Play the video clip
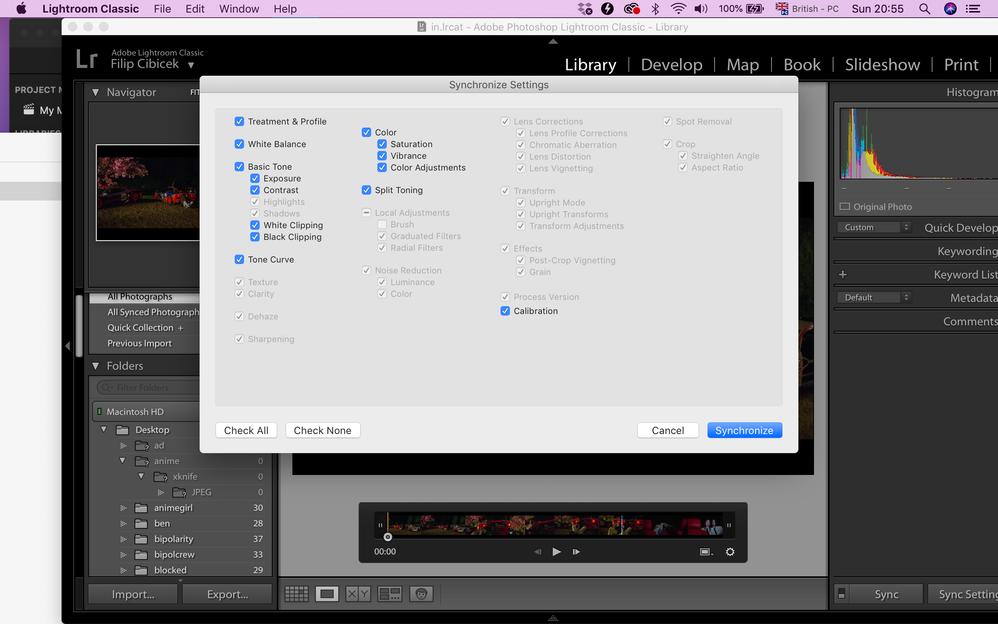Viewport: 998px width, 624px height. pyautogui.click(x=557, y=552)
